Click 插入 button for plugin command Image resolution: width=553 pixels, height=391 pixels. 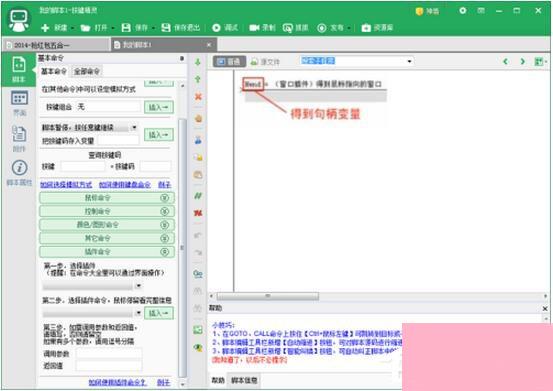159,313
